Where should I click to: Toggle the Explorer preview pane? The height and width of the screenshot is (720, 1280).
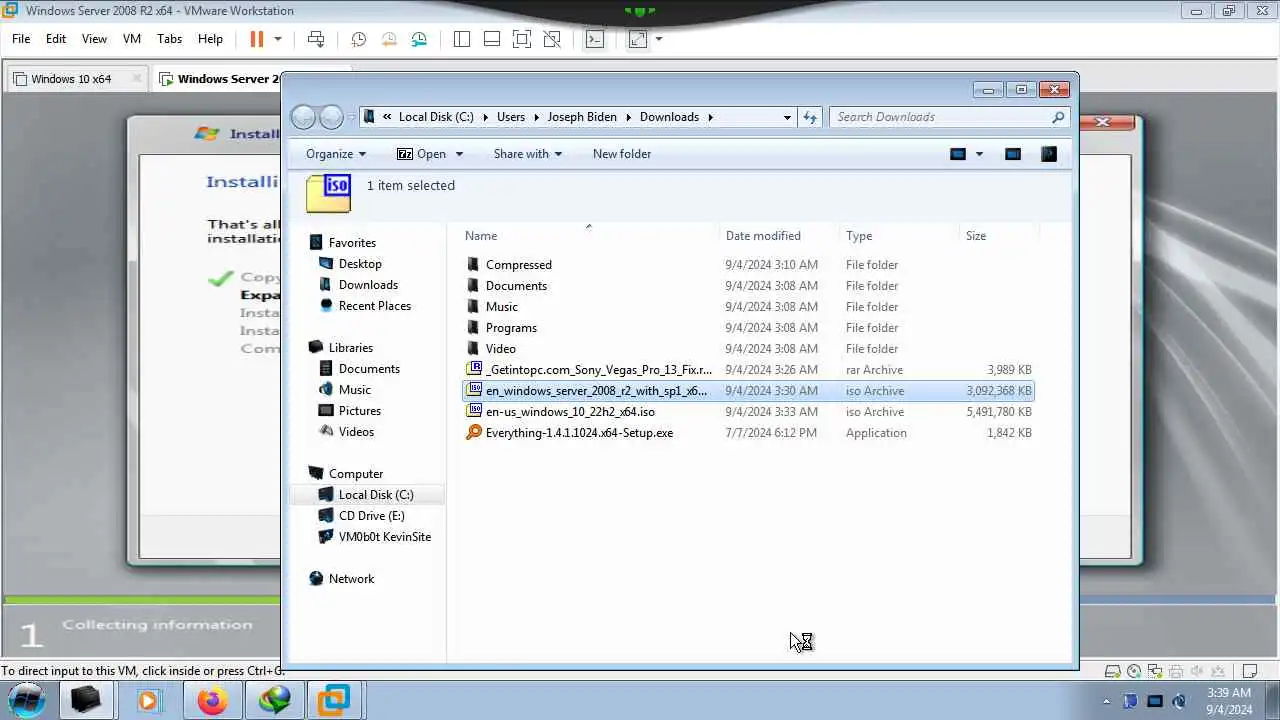(x=1013, y=154)
